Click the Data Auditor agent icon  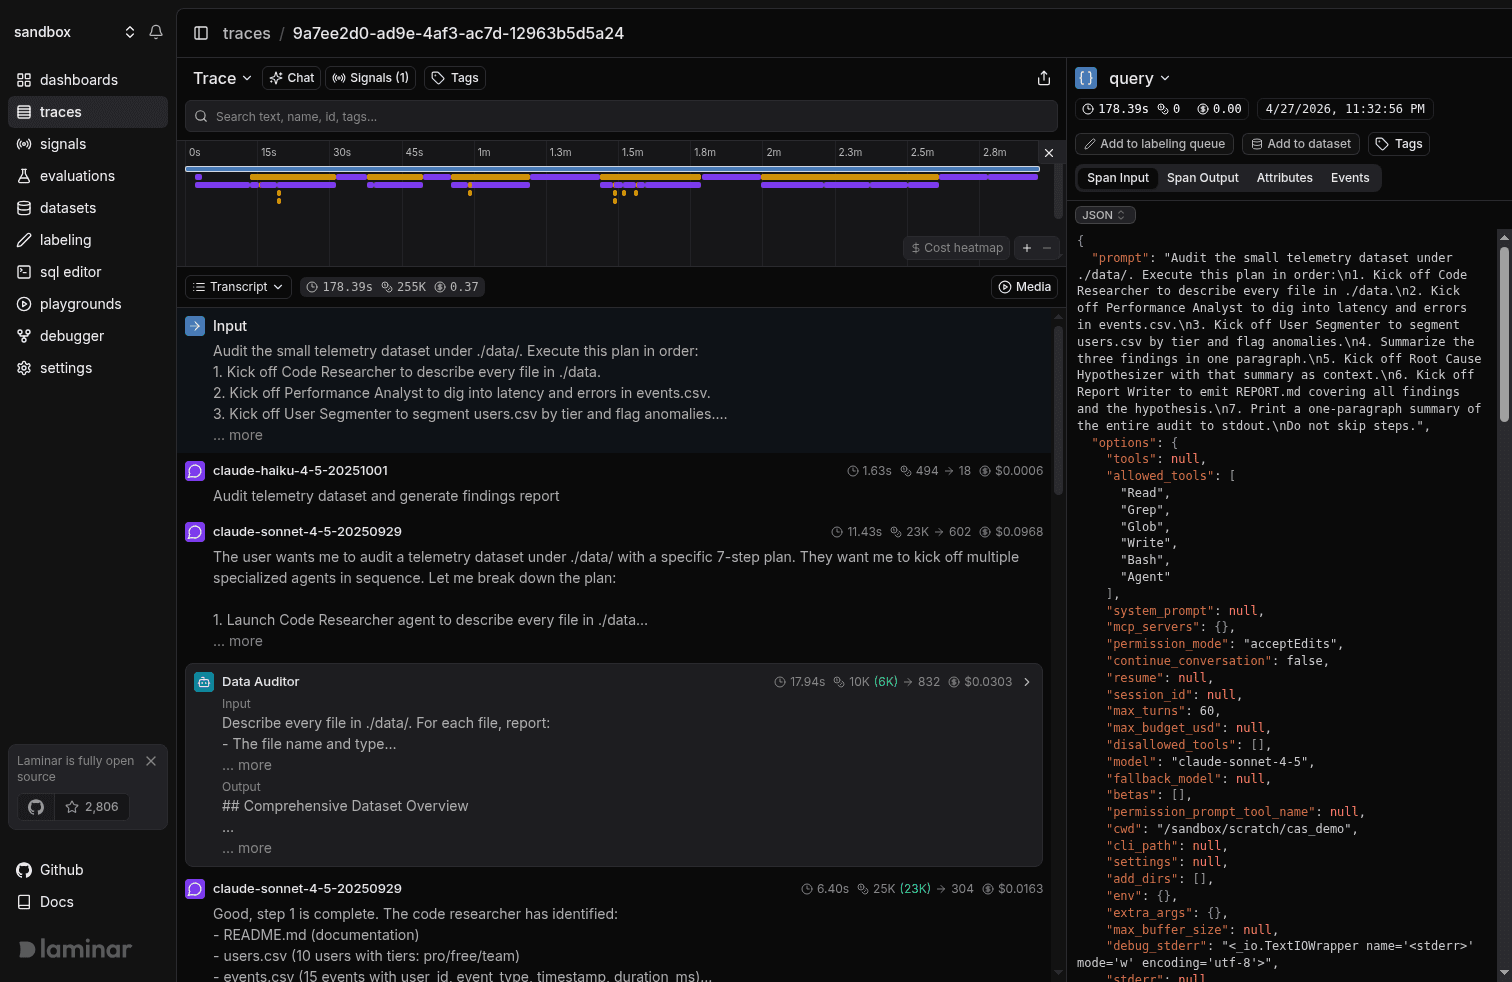204,682
